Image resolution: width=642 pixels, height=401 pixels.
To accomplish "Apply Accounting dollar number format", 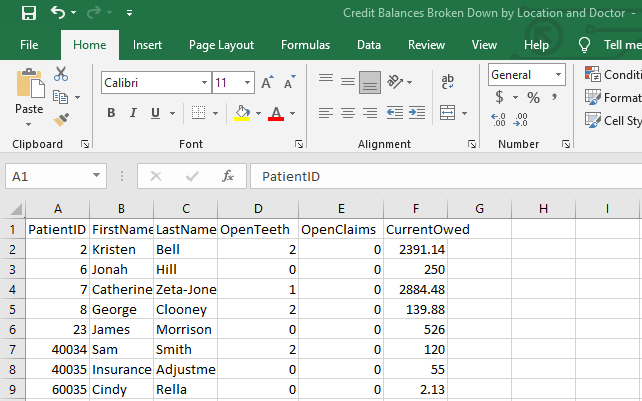I will [x=501, y=98].
